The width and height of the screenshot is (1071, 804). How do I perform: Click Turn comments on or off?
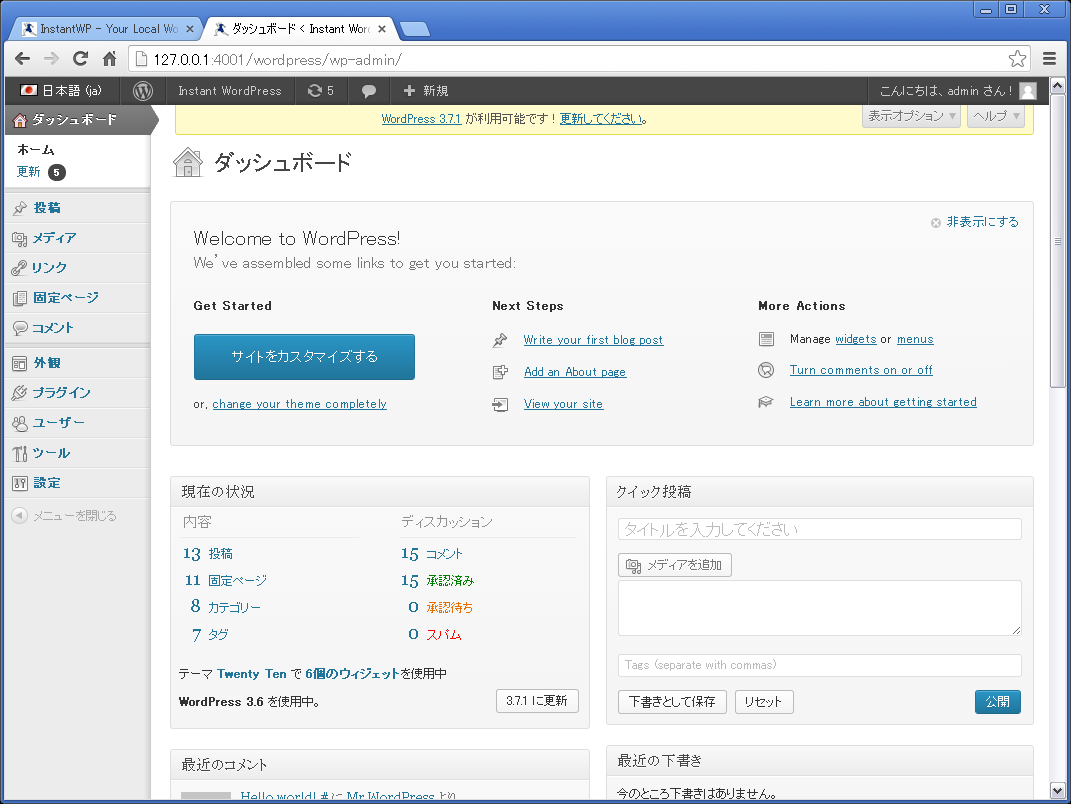tap(861, 370)
